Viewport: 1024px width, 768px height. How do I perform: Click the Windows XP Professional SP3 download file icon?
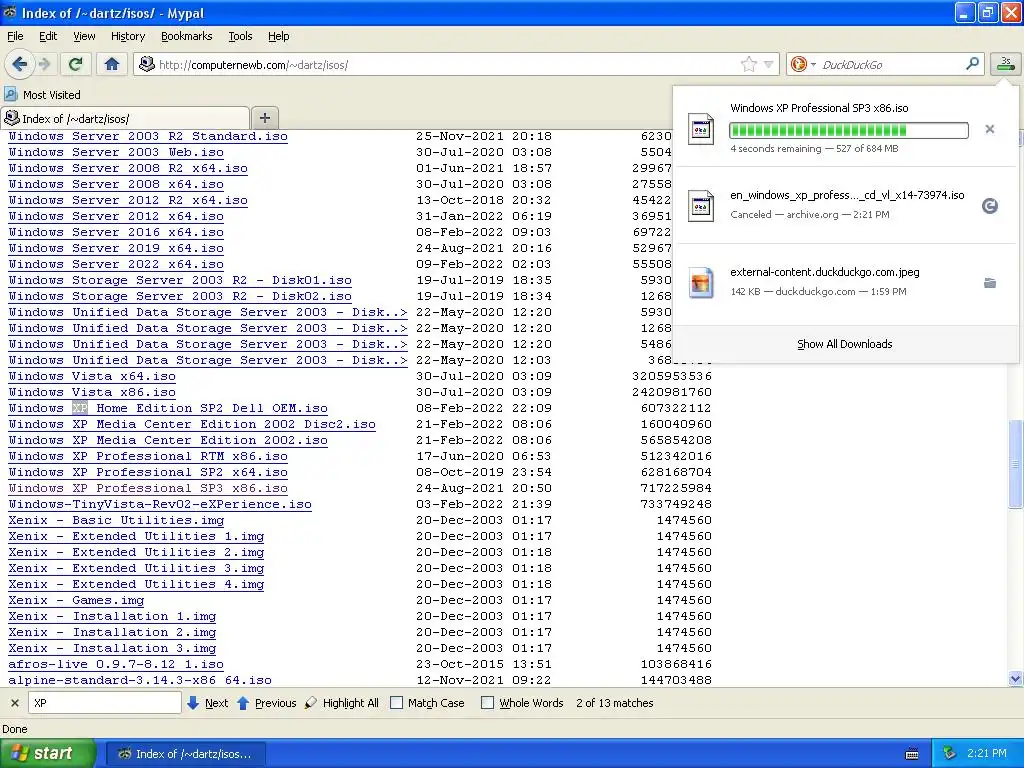[x=701, y=129]
